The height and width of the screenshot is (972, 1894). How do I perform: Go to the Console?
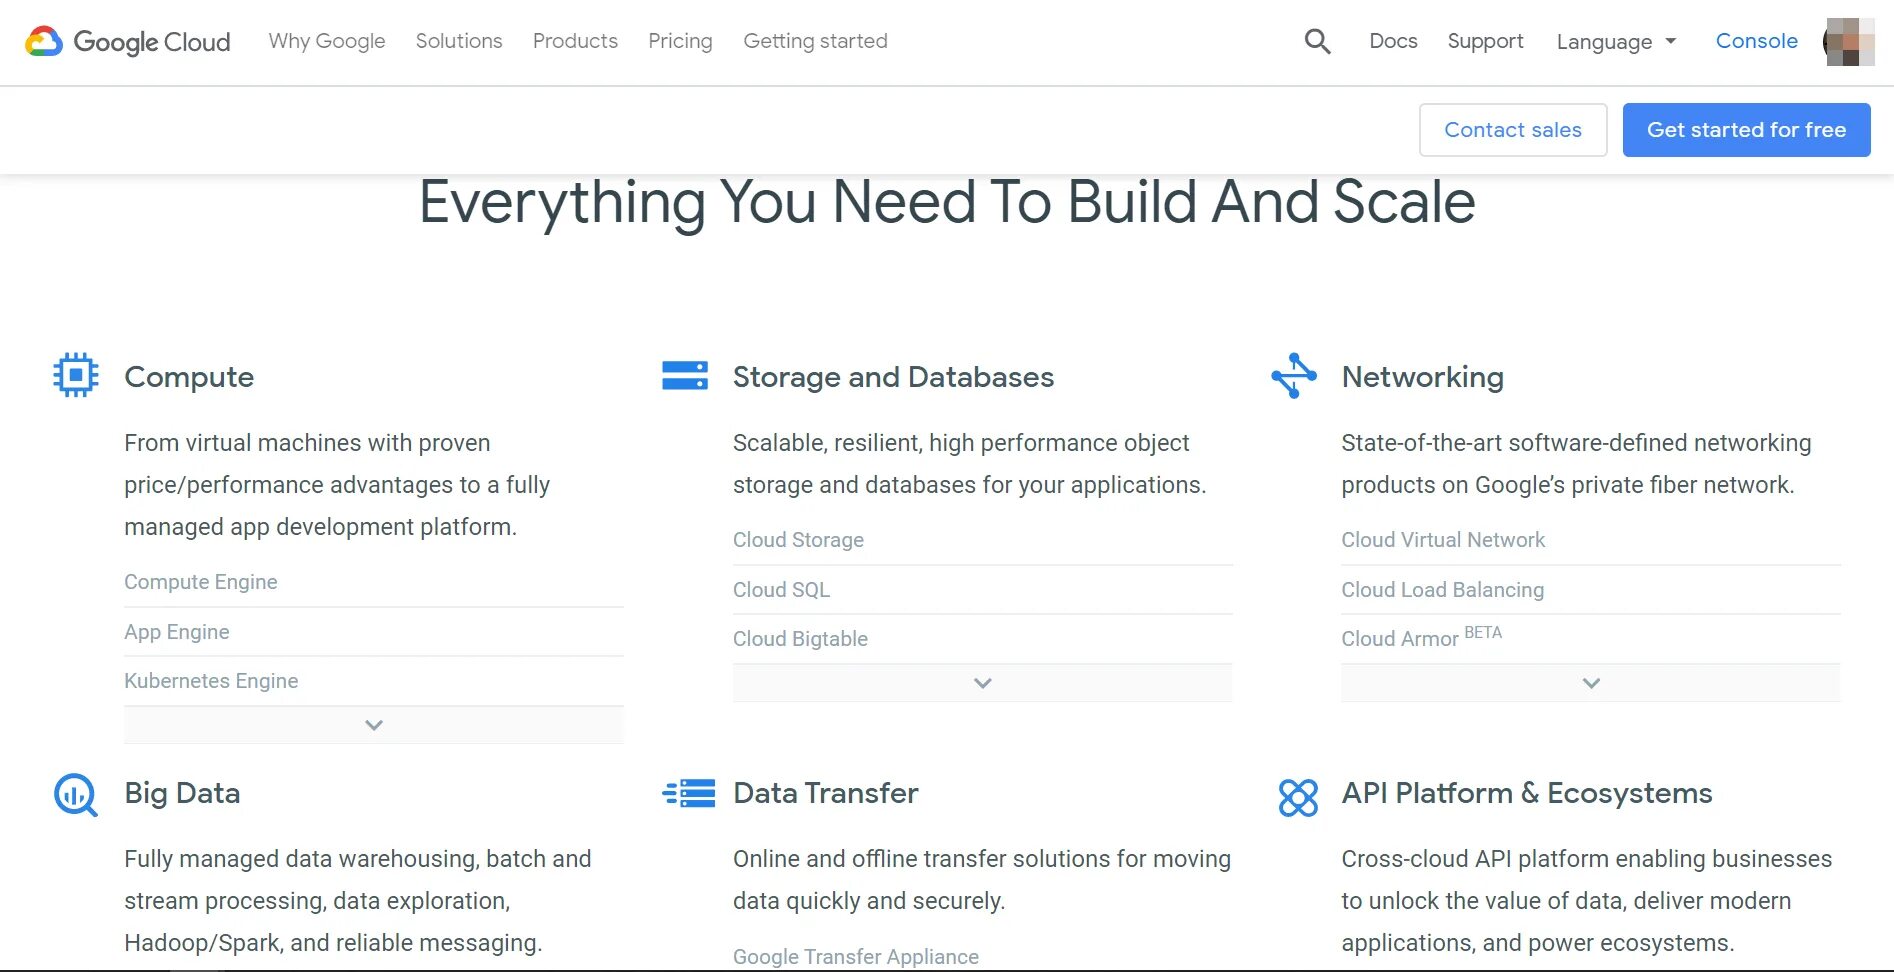[1756, 41]
